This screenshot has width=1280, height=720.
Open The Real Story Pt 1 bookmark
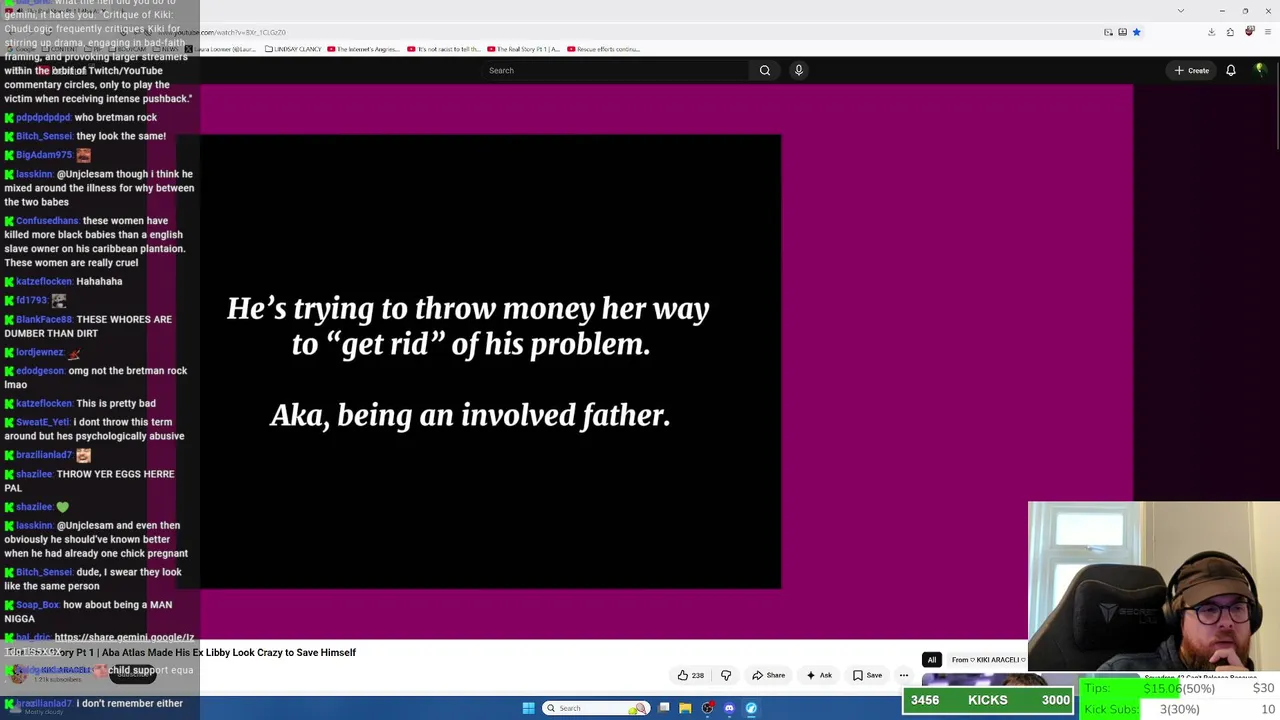(x=524, y=49)
